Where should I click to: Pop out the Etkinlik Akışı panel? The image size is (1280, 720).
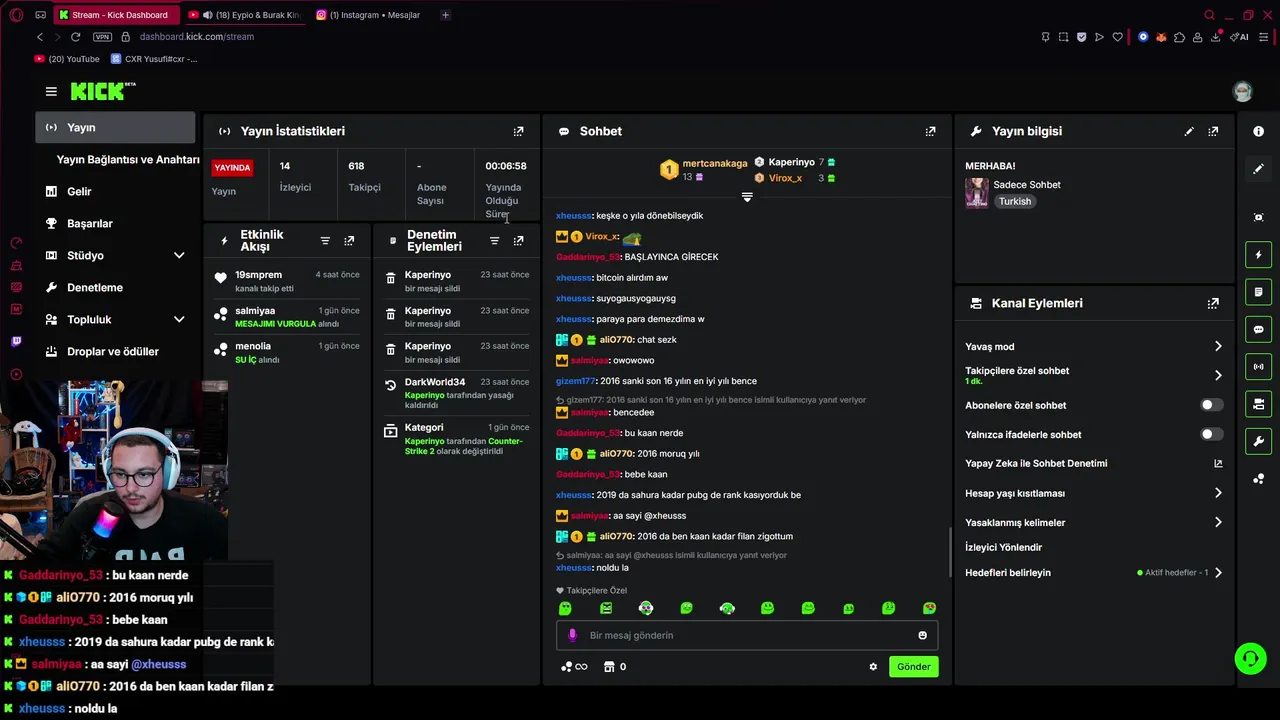(349, 241)
